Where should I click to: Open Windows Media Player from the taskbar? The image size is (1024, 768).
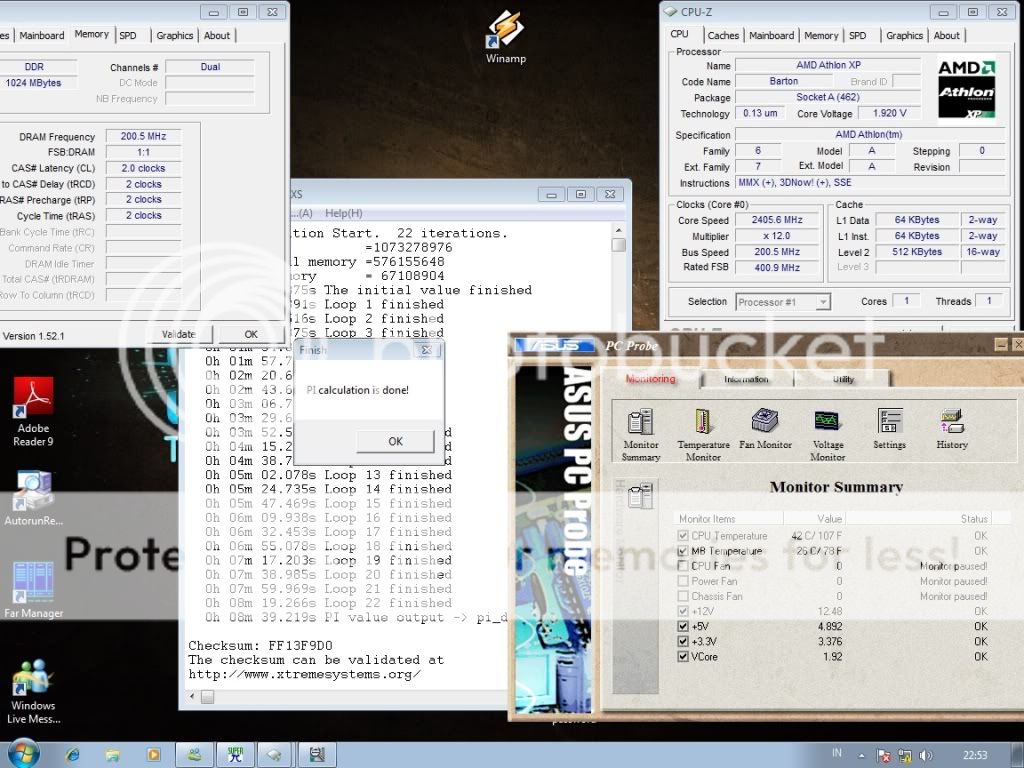click(x=153, y=755)
